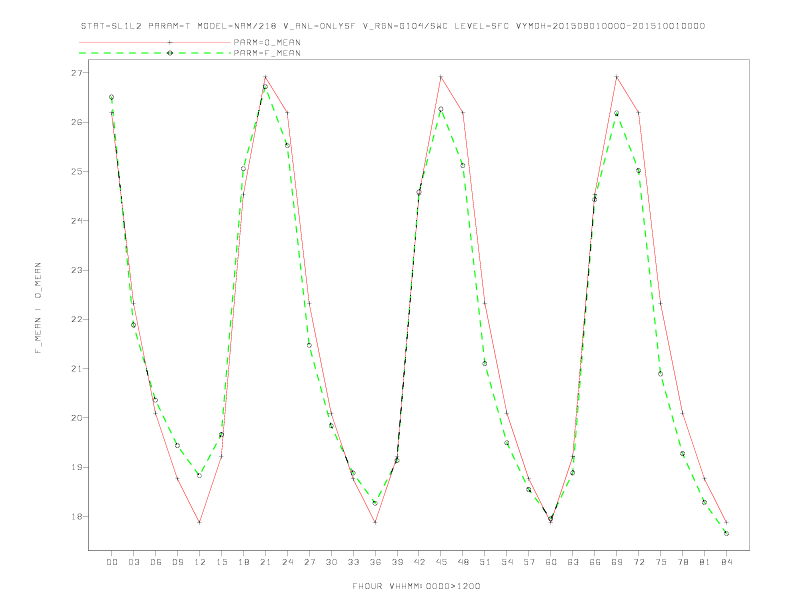Click x-axis tick label 21
The image size is (792, 612).
(265, 562)
